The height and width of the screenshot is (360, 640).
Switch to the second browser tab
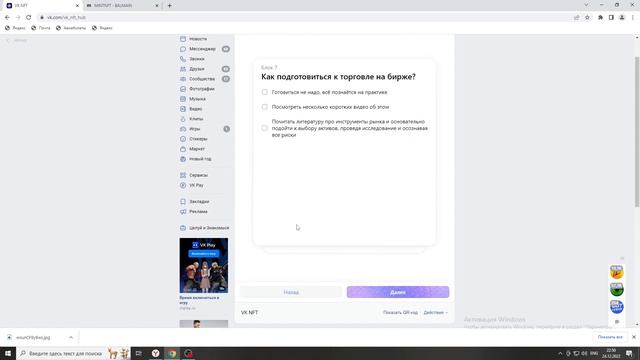[x=121, y=6]
